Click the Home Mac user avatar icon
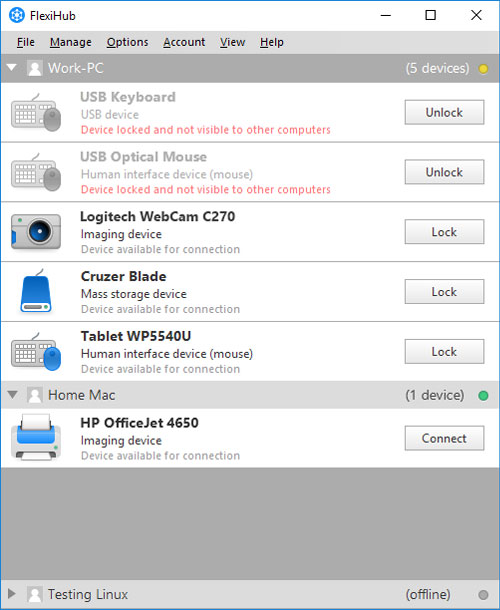 pyautogui.click(x=35, y=395)
